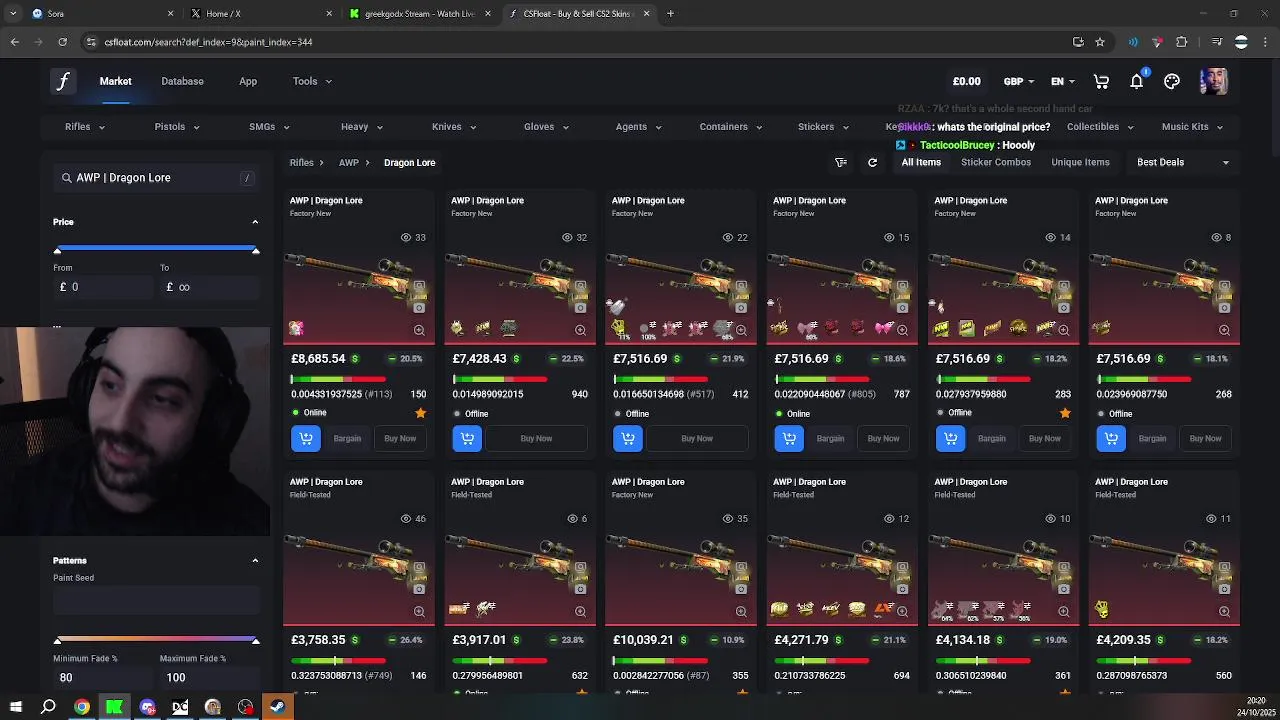Zoom into the £3,758.35 item image
Viewport: 1280px width, 720px height.
[419, 611]
